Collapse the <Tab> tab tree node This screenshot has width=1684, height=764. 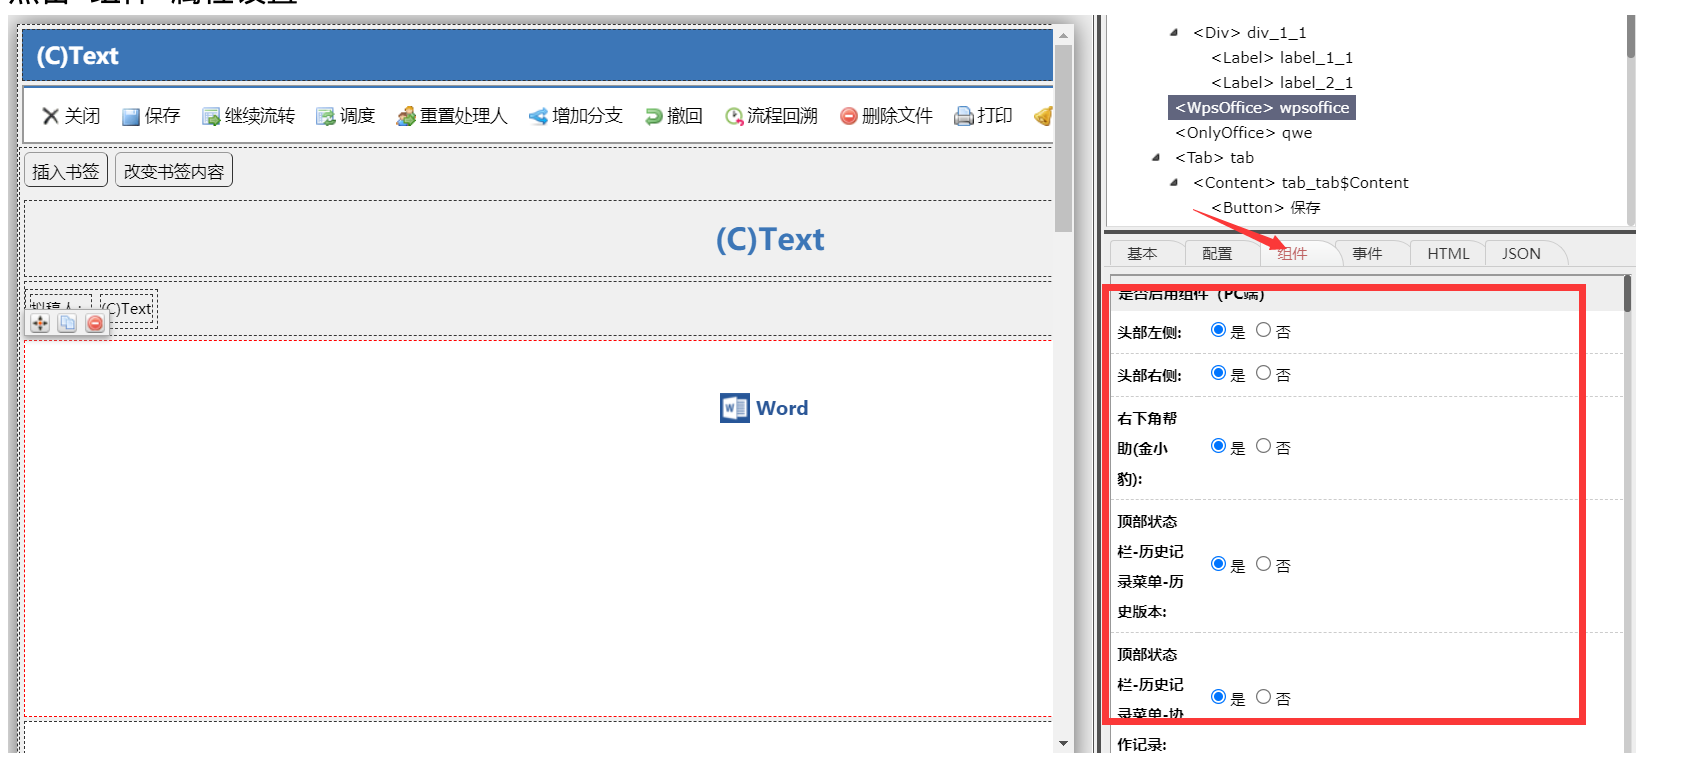[x=1156, y=158]
